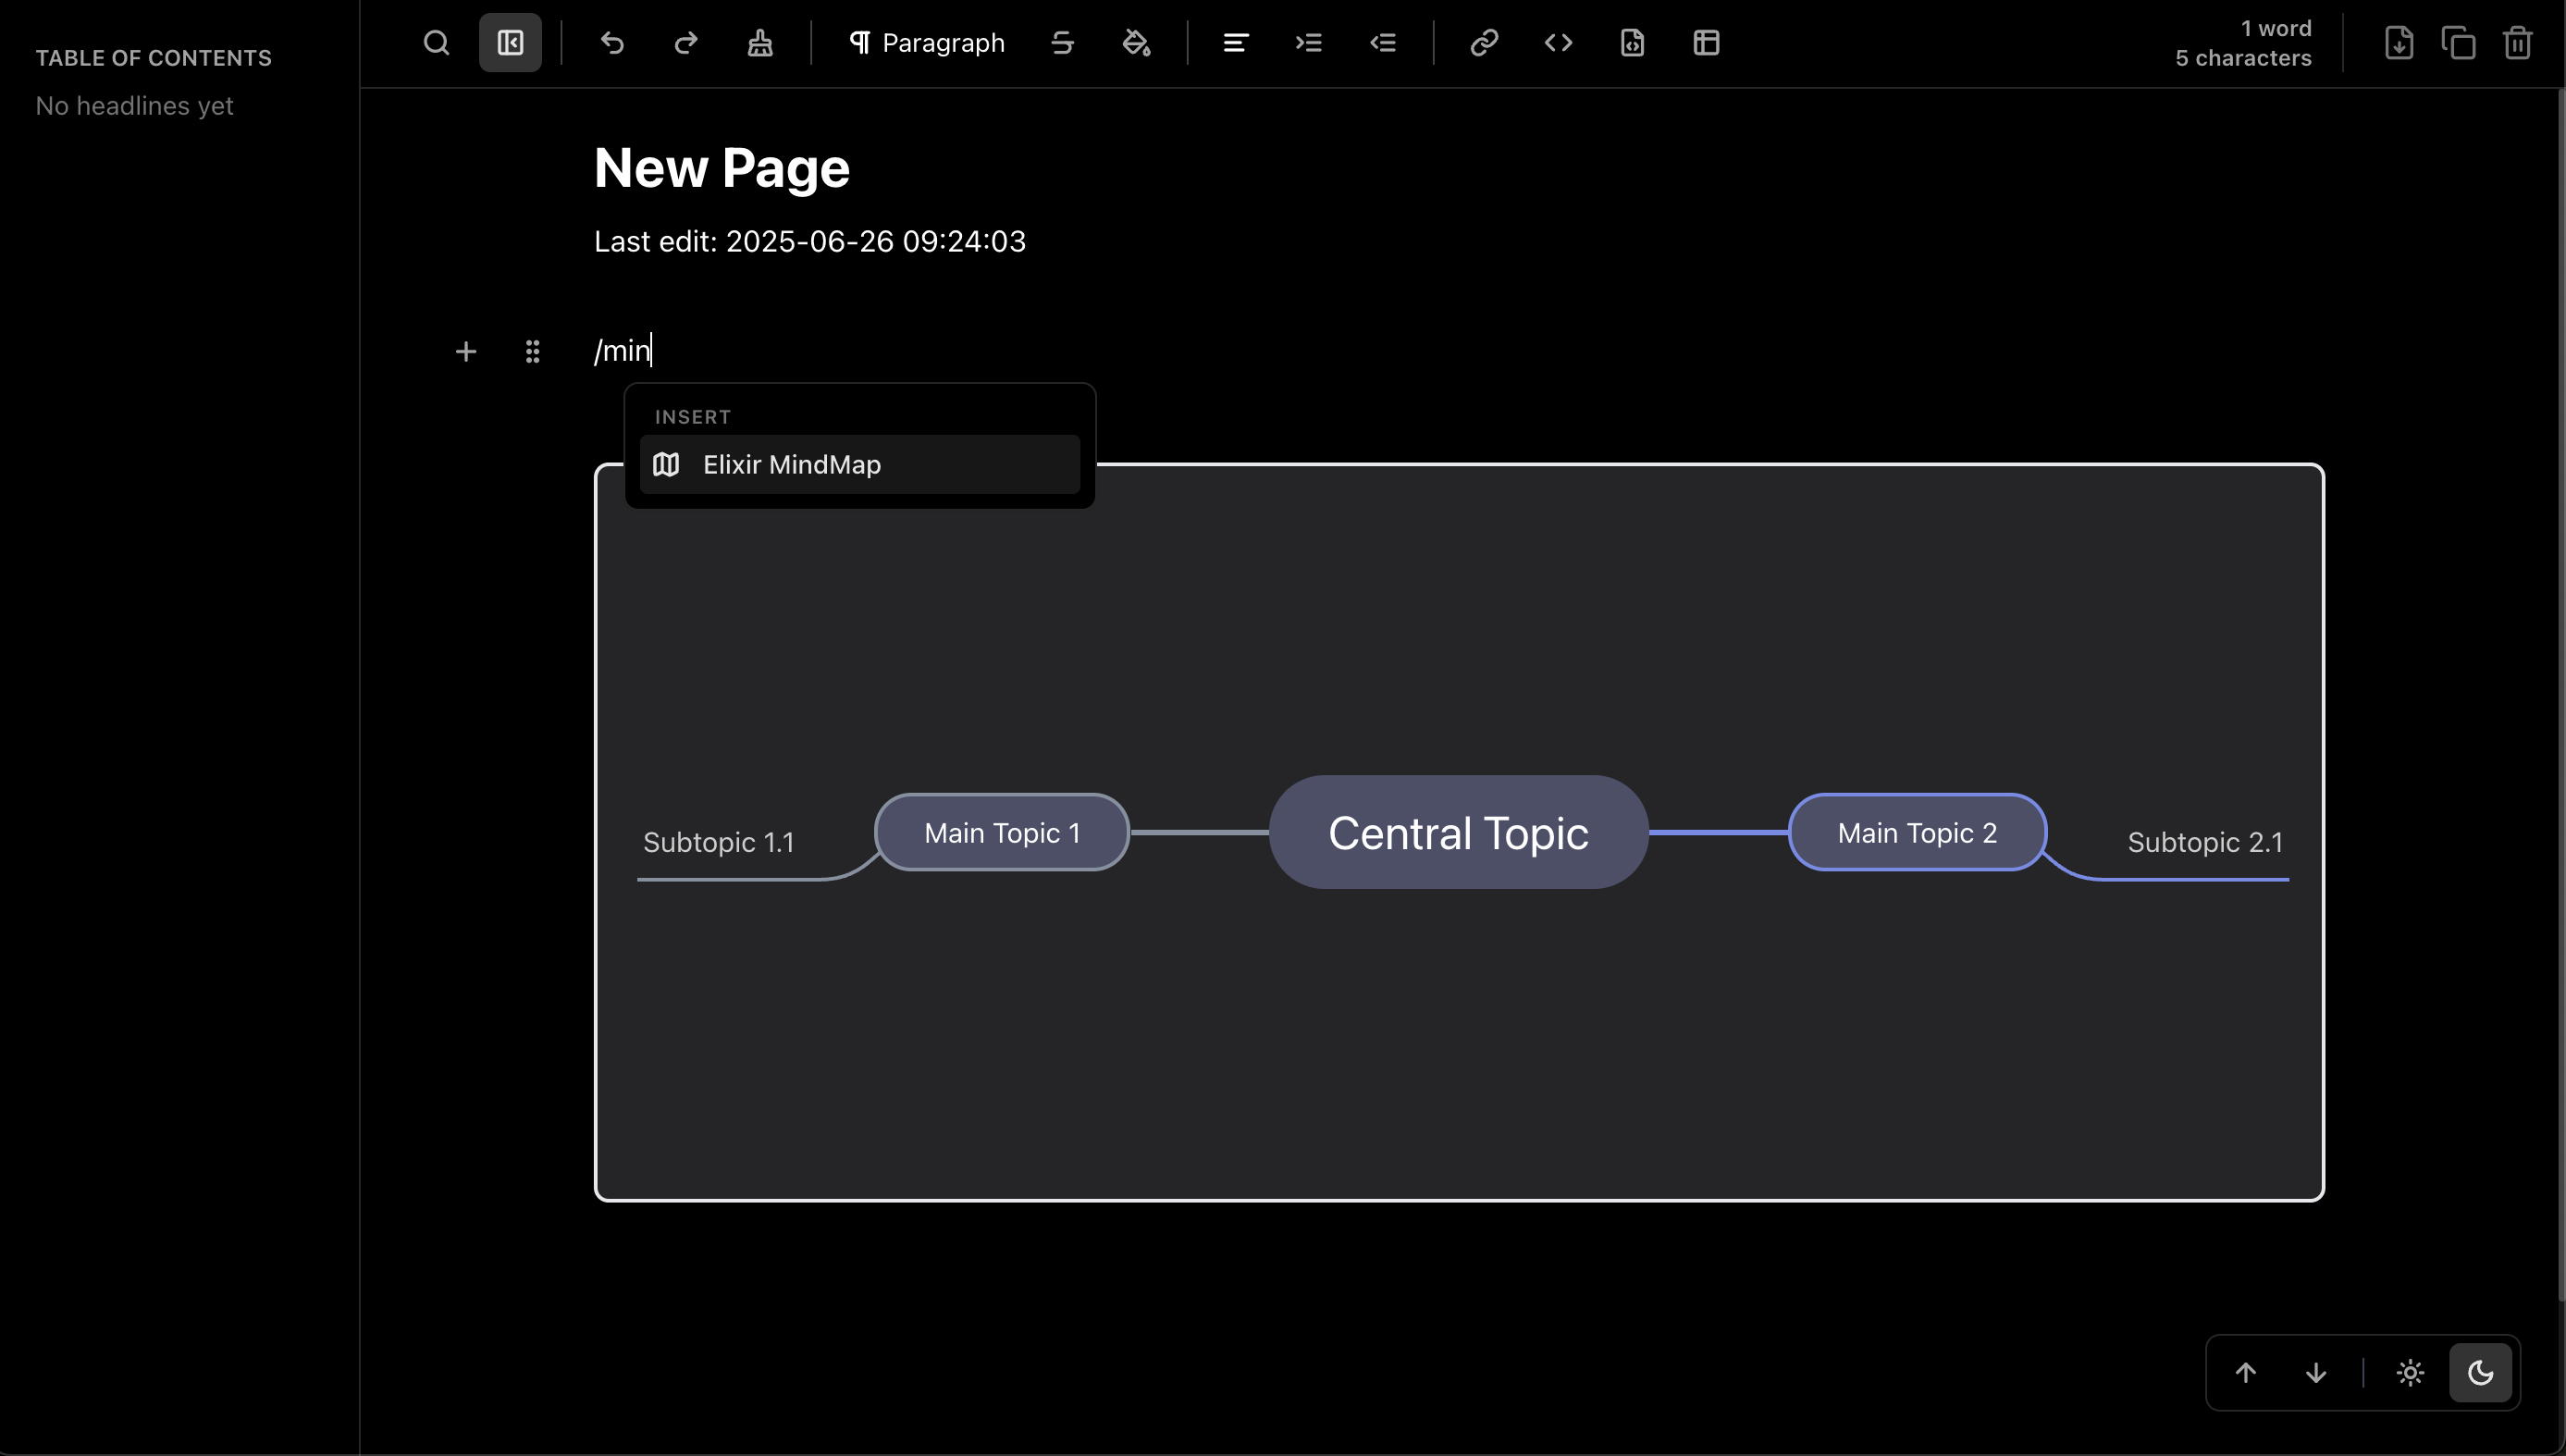Select the Central Topic mindmap node
Screen dimensions: 2566x1456
coord(1458,832)
